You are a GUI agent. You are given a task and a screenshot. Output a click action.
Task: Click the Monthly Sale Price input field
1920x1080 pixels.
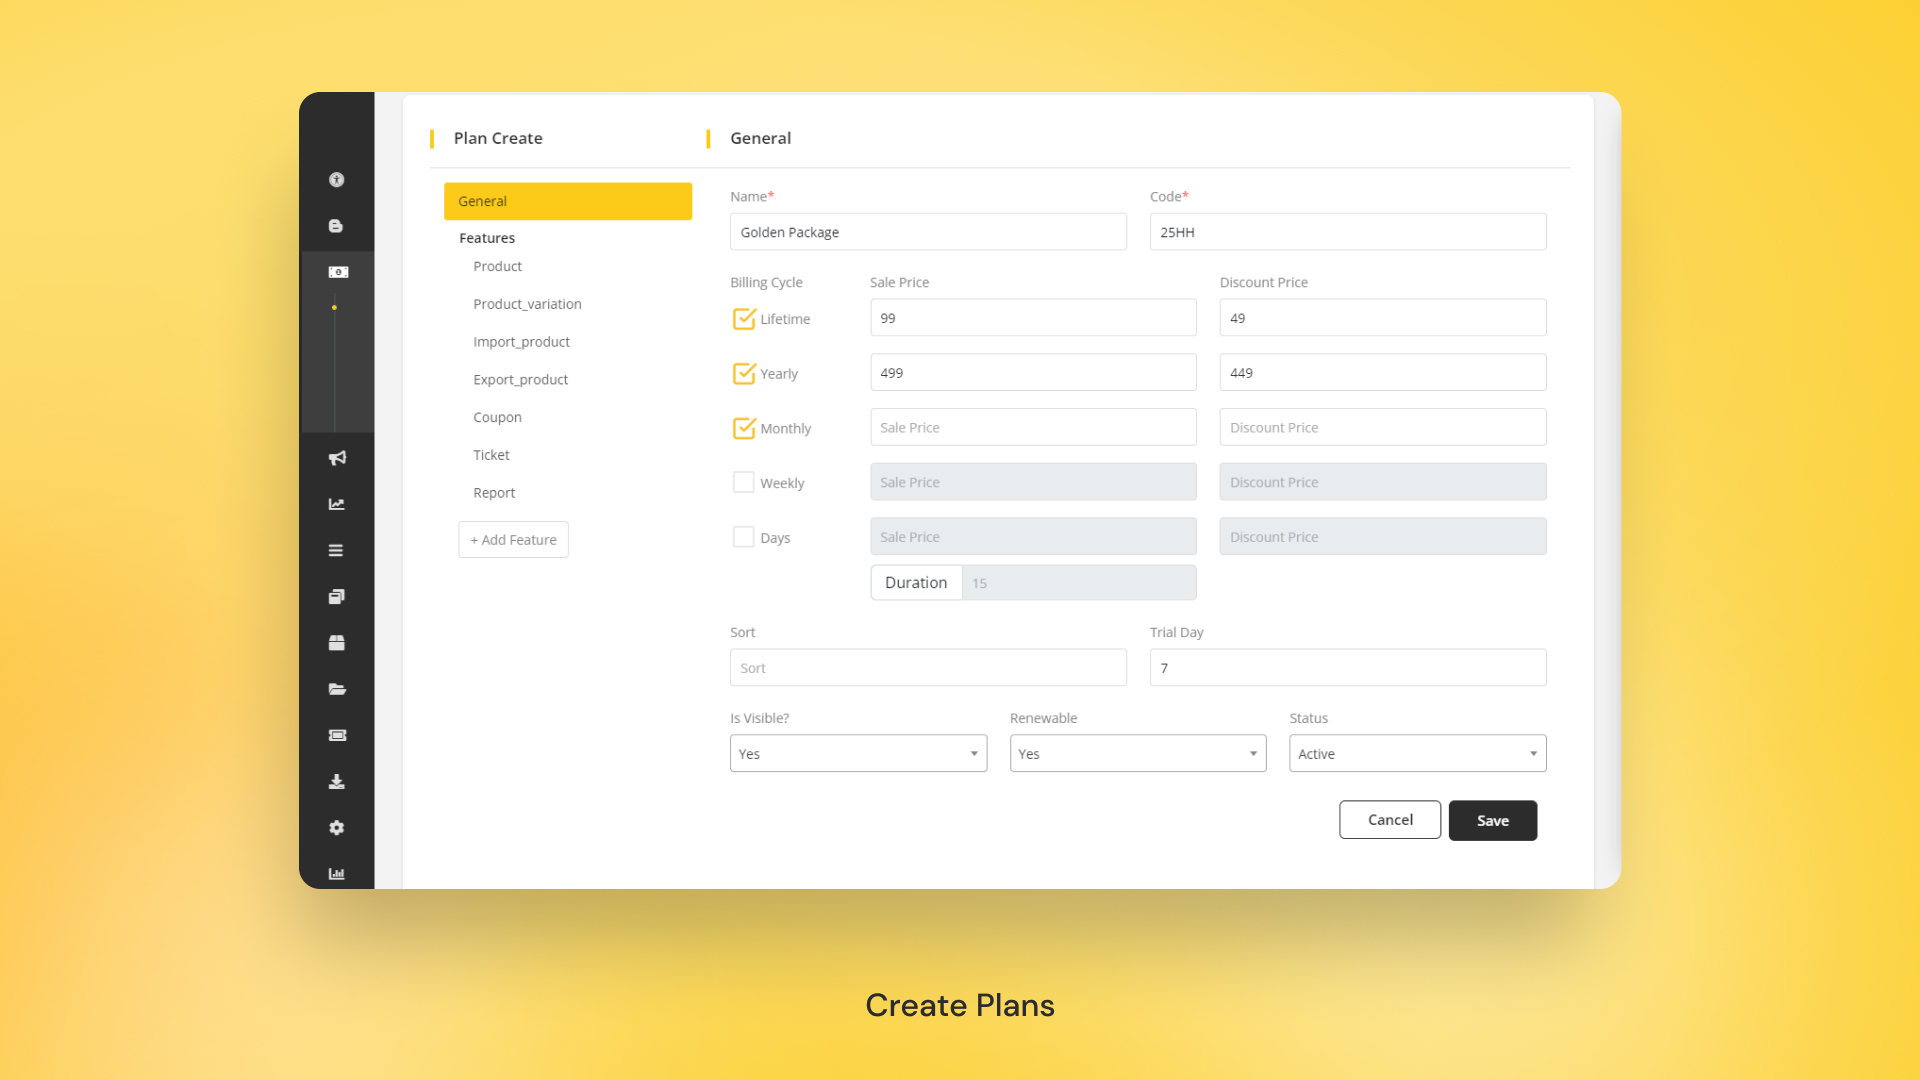click(x=1033, y=428)
